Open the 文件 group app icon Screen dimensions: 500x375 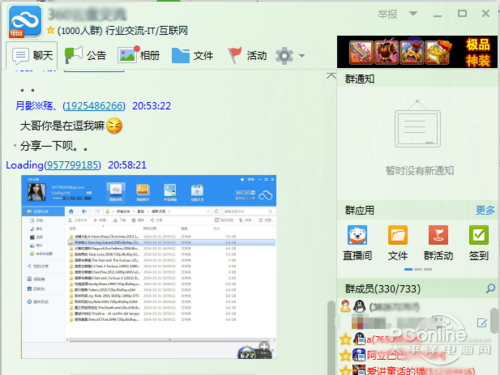398,243
